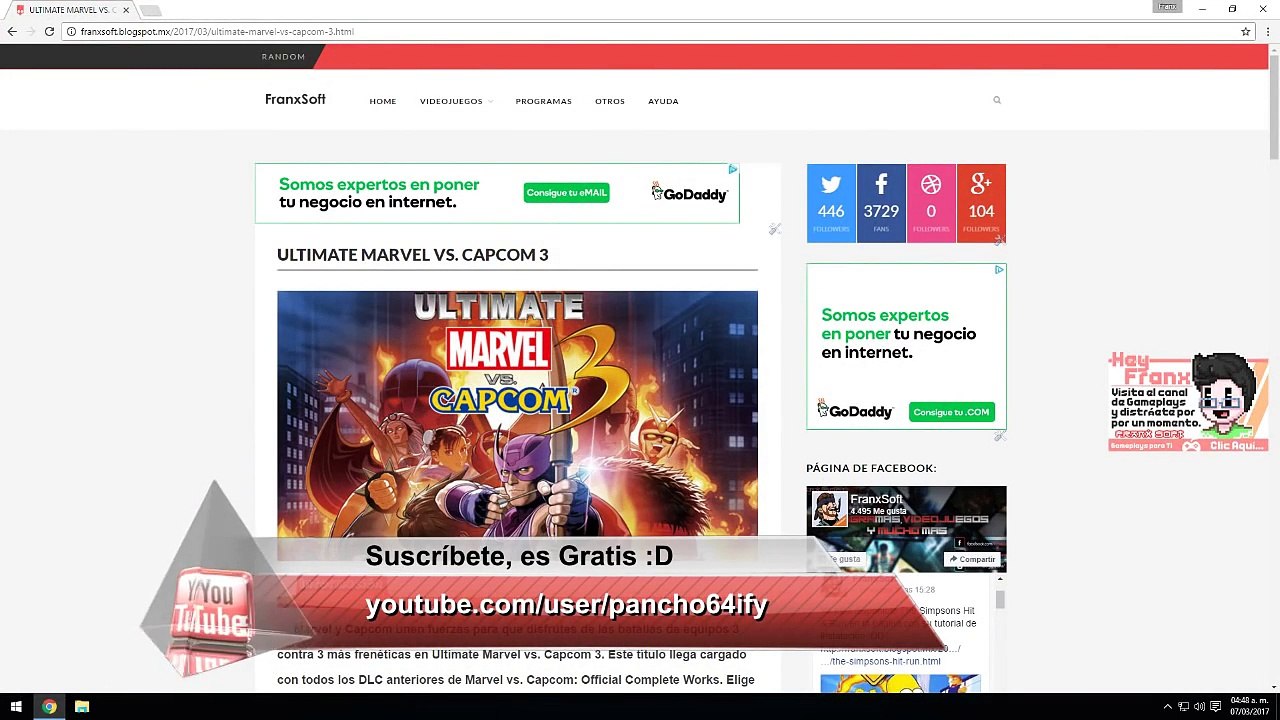
Task: Click the PÁGINA DE FACEBOOK: heading
Action: (871, 468)
